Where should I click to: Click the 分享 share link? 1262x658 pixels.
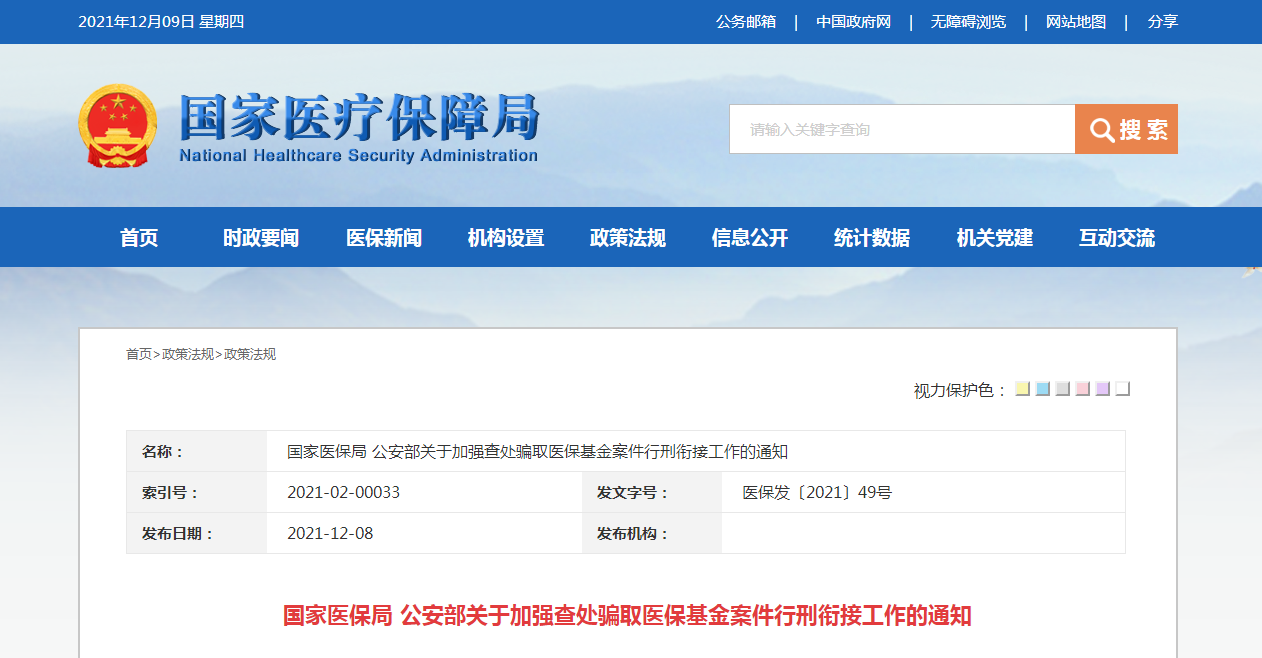[x=1163, y=22]
